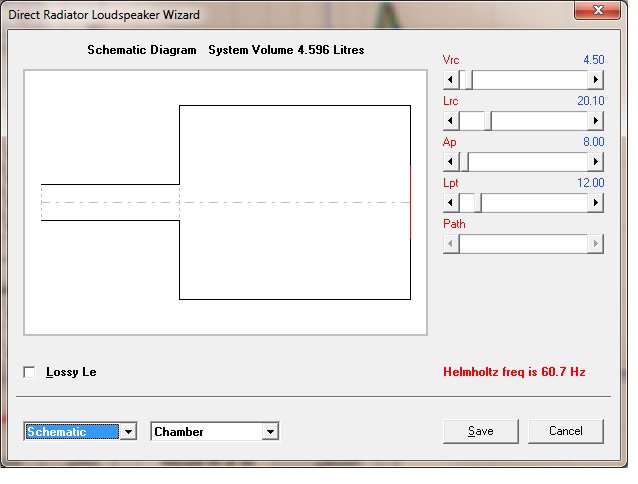Viewport: 638px width, 484px height.
Task: Click the right arrow of Ap slider
Action: [595, 162]
